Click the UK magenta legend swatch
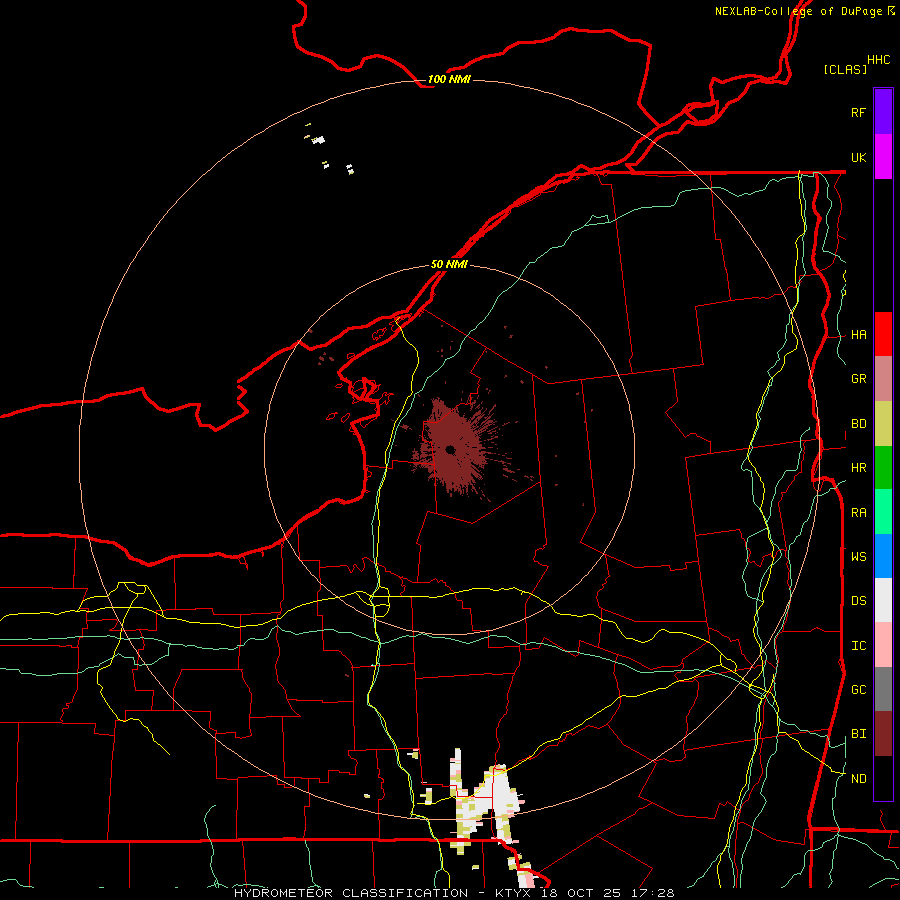The image size is (900, 900). pos(883,157)
